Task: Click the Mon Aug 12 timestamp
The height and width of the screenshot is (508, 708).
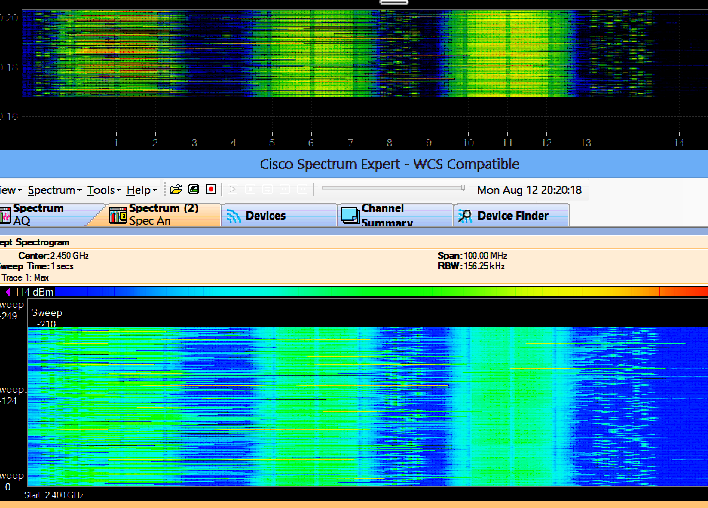Action: (529, 190)
